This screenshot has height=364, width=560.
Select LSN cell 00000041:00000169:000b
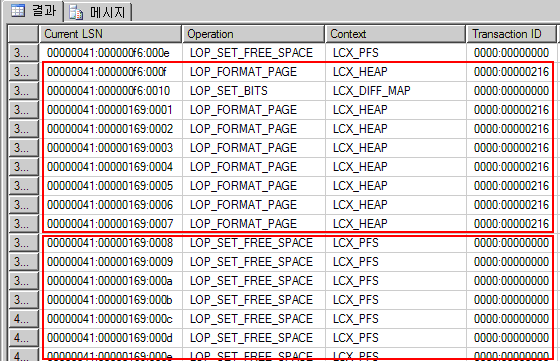coord(111,300)
